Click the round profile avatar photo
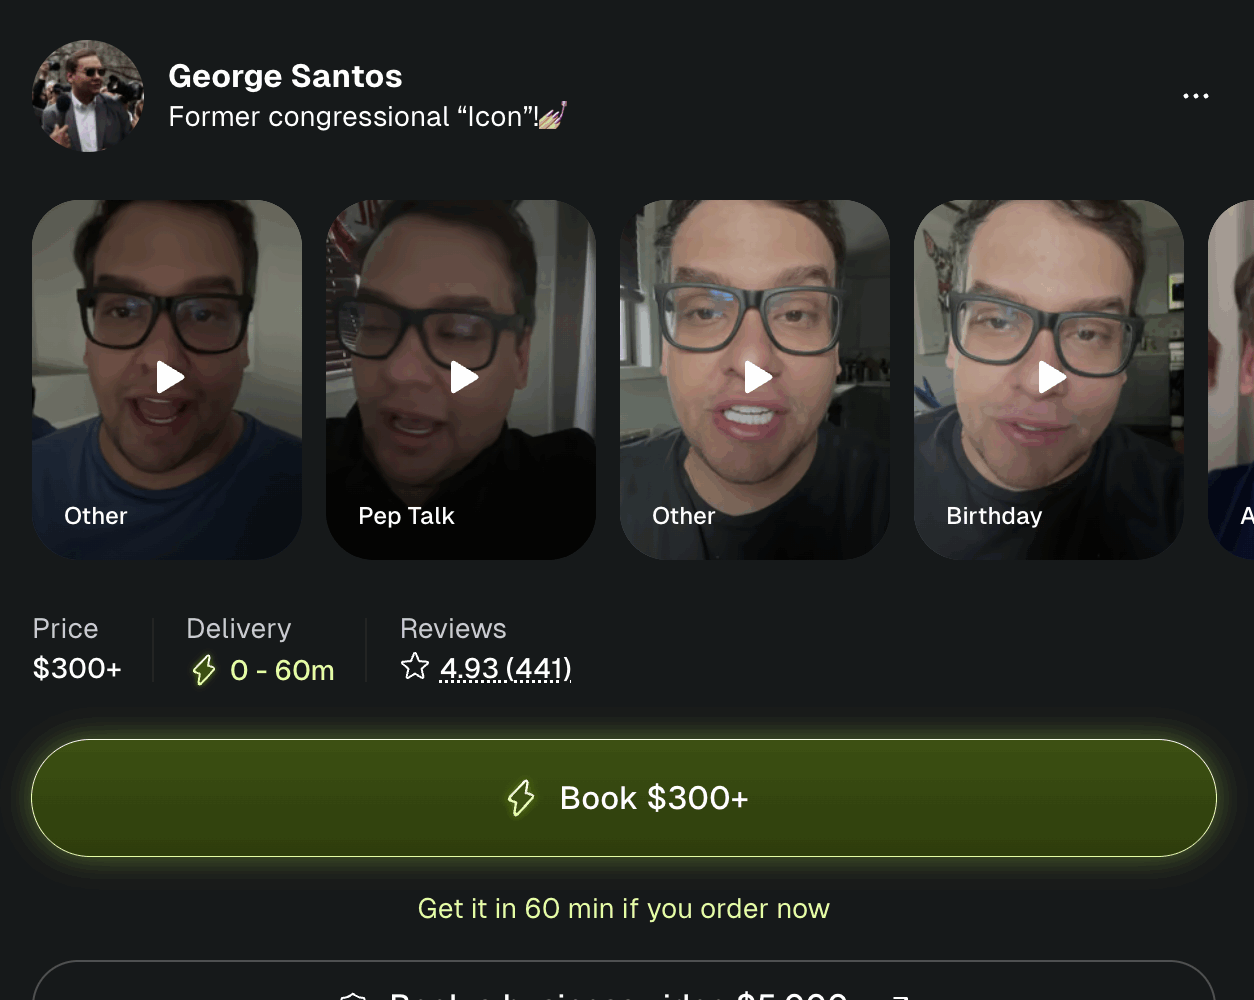1254x1000 pixels. [x=88, y=96]
